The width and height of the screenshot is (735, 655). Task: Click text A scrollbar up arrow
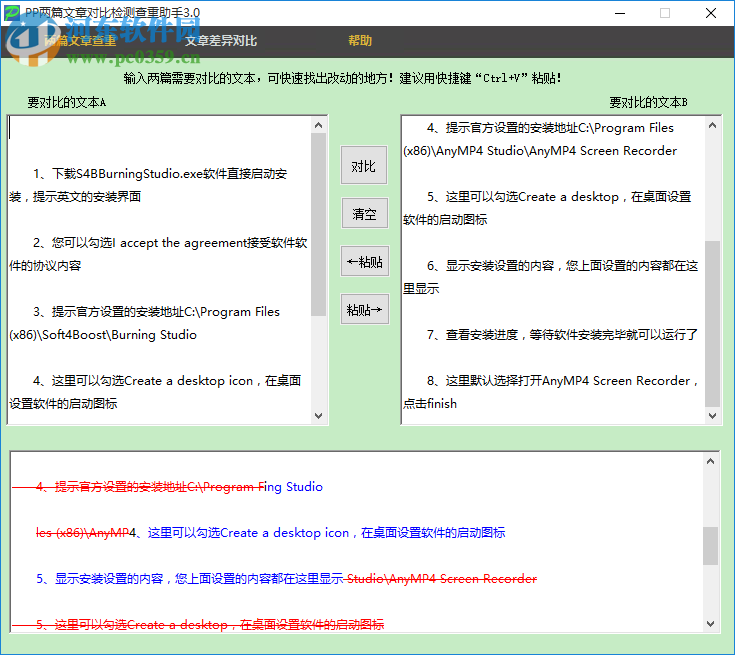click(319, 125)
